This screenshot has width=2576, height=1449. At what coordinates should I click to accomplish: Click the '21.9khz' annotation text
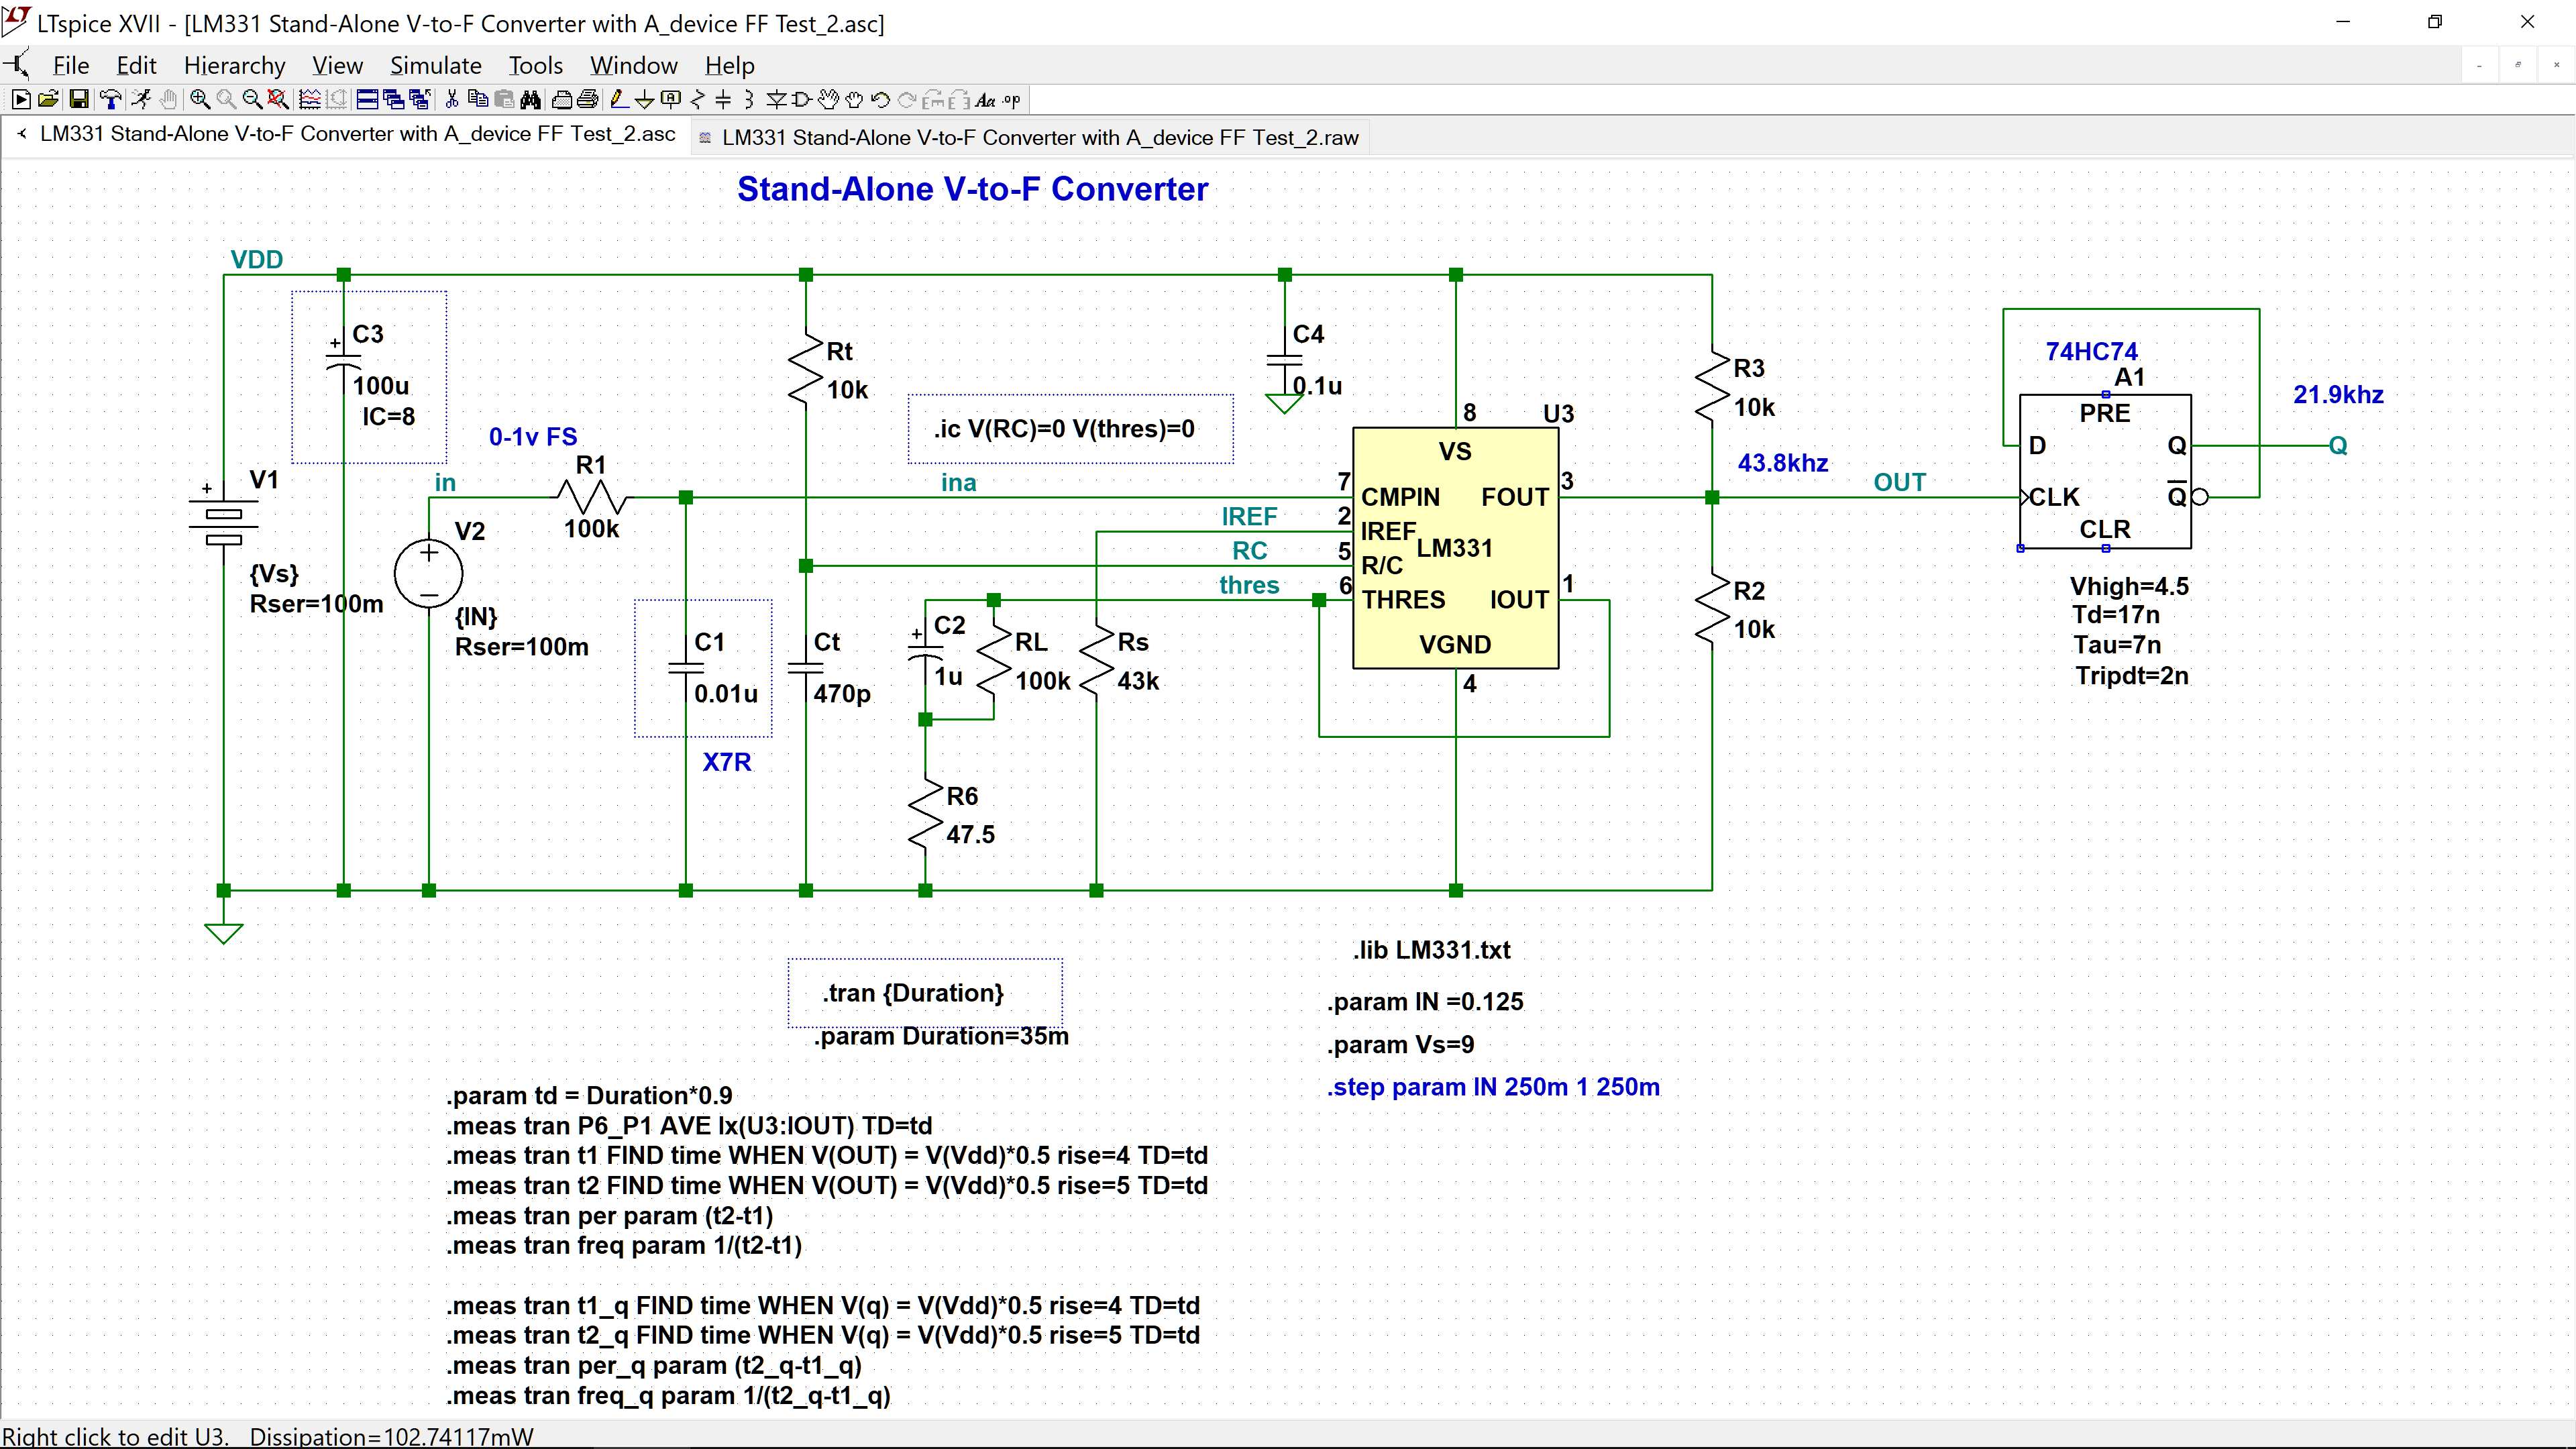(2338, 395)
